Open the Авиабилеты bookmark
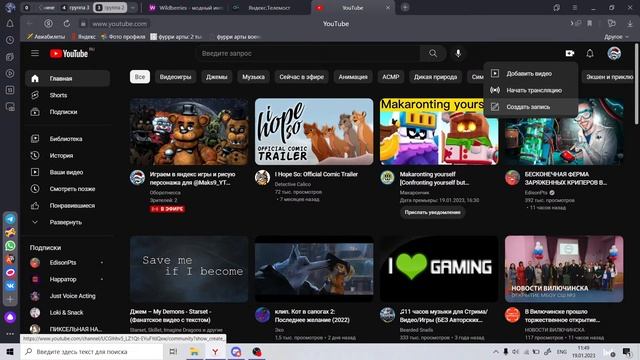The width and height of the screenshot is (640, 360). [46, 37]
